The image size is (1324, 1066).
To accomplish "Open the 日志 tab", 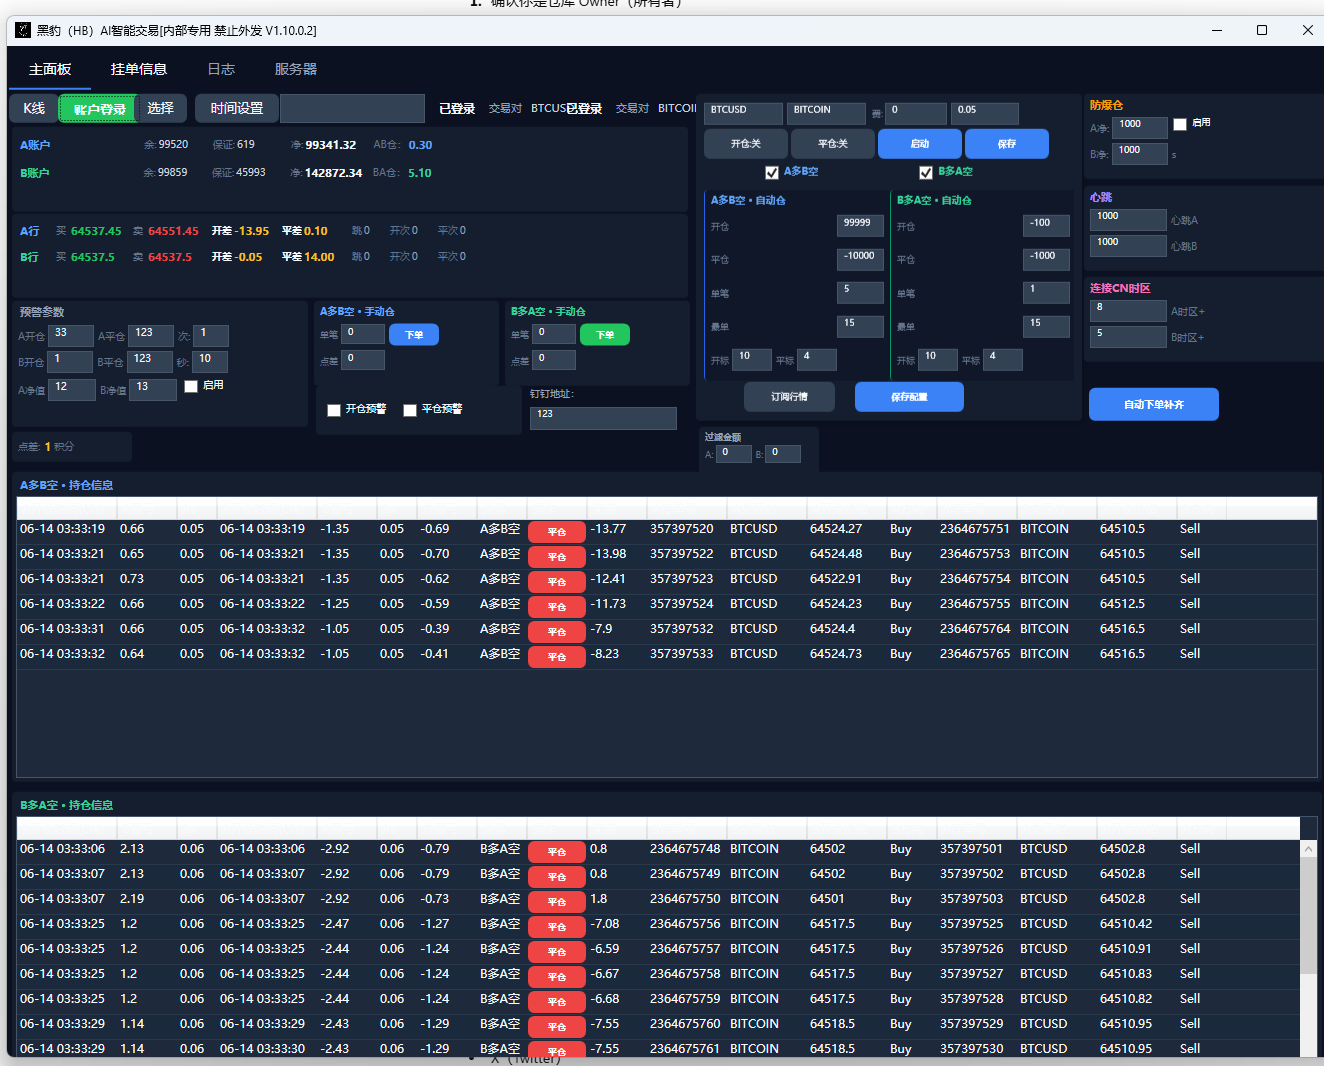I will click(x=221, y=69).
